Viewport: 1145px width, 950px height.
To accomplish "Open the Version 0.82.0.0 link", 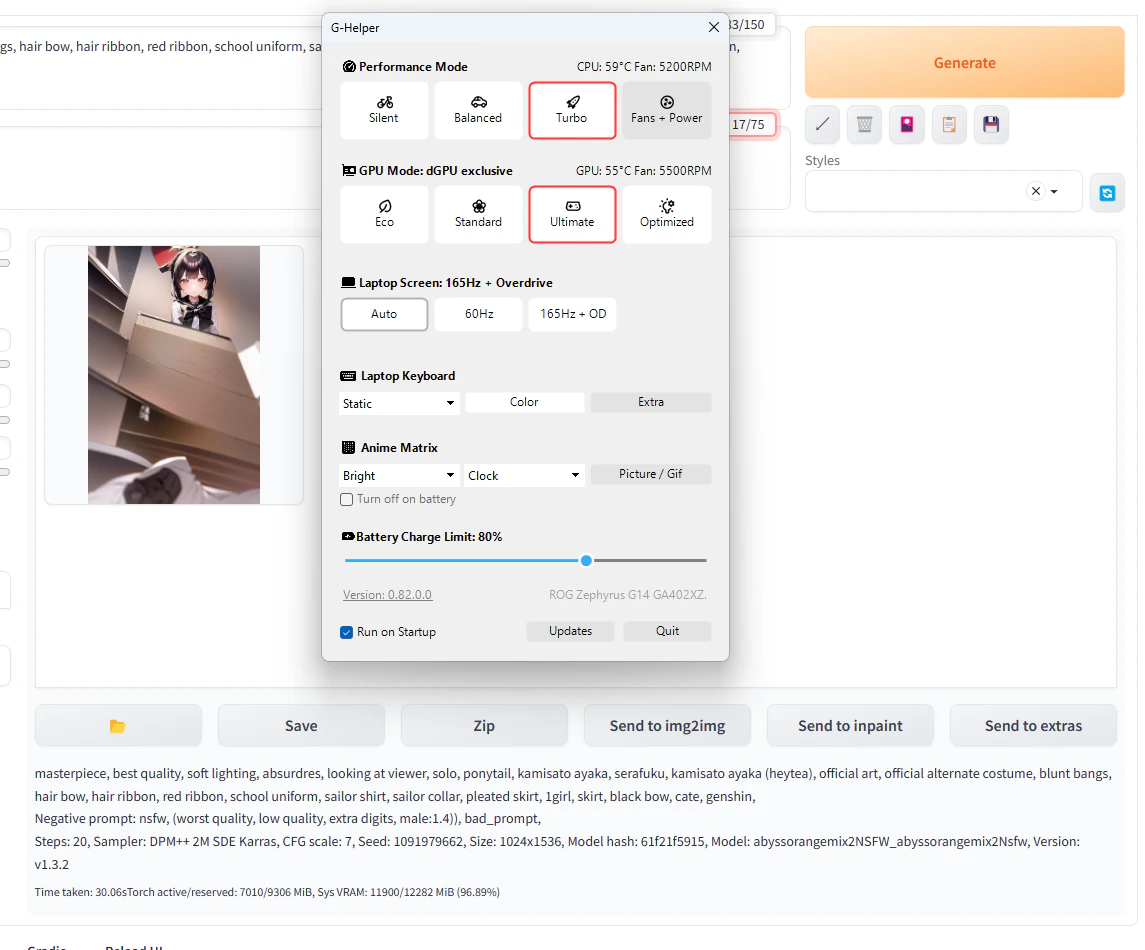I will (388, 594).
